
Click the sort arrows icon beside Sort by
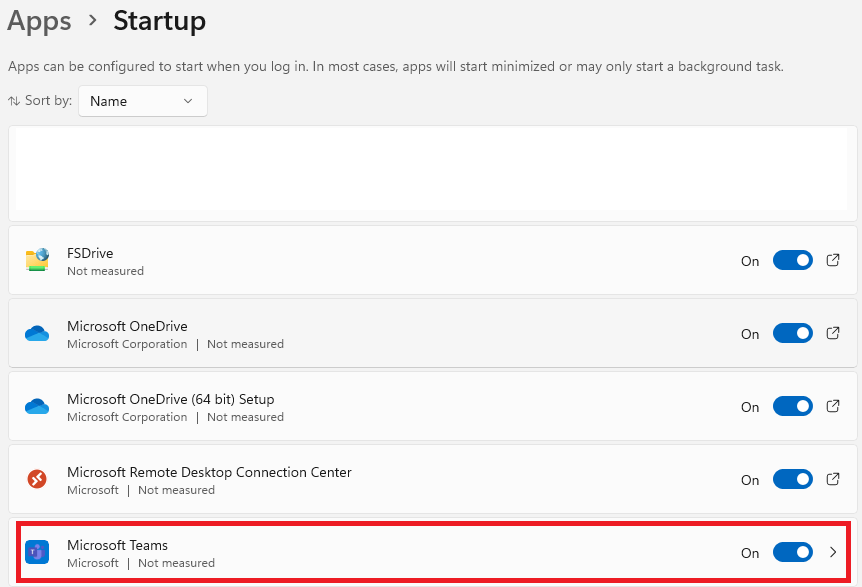click(x=14, y=101)
